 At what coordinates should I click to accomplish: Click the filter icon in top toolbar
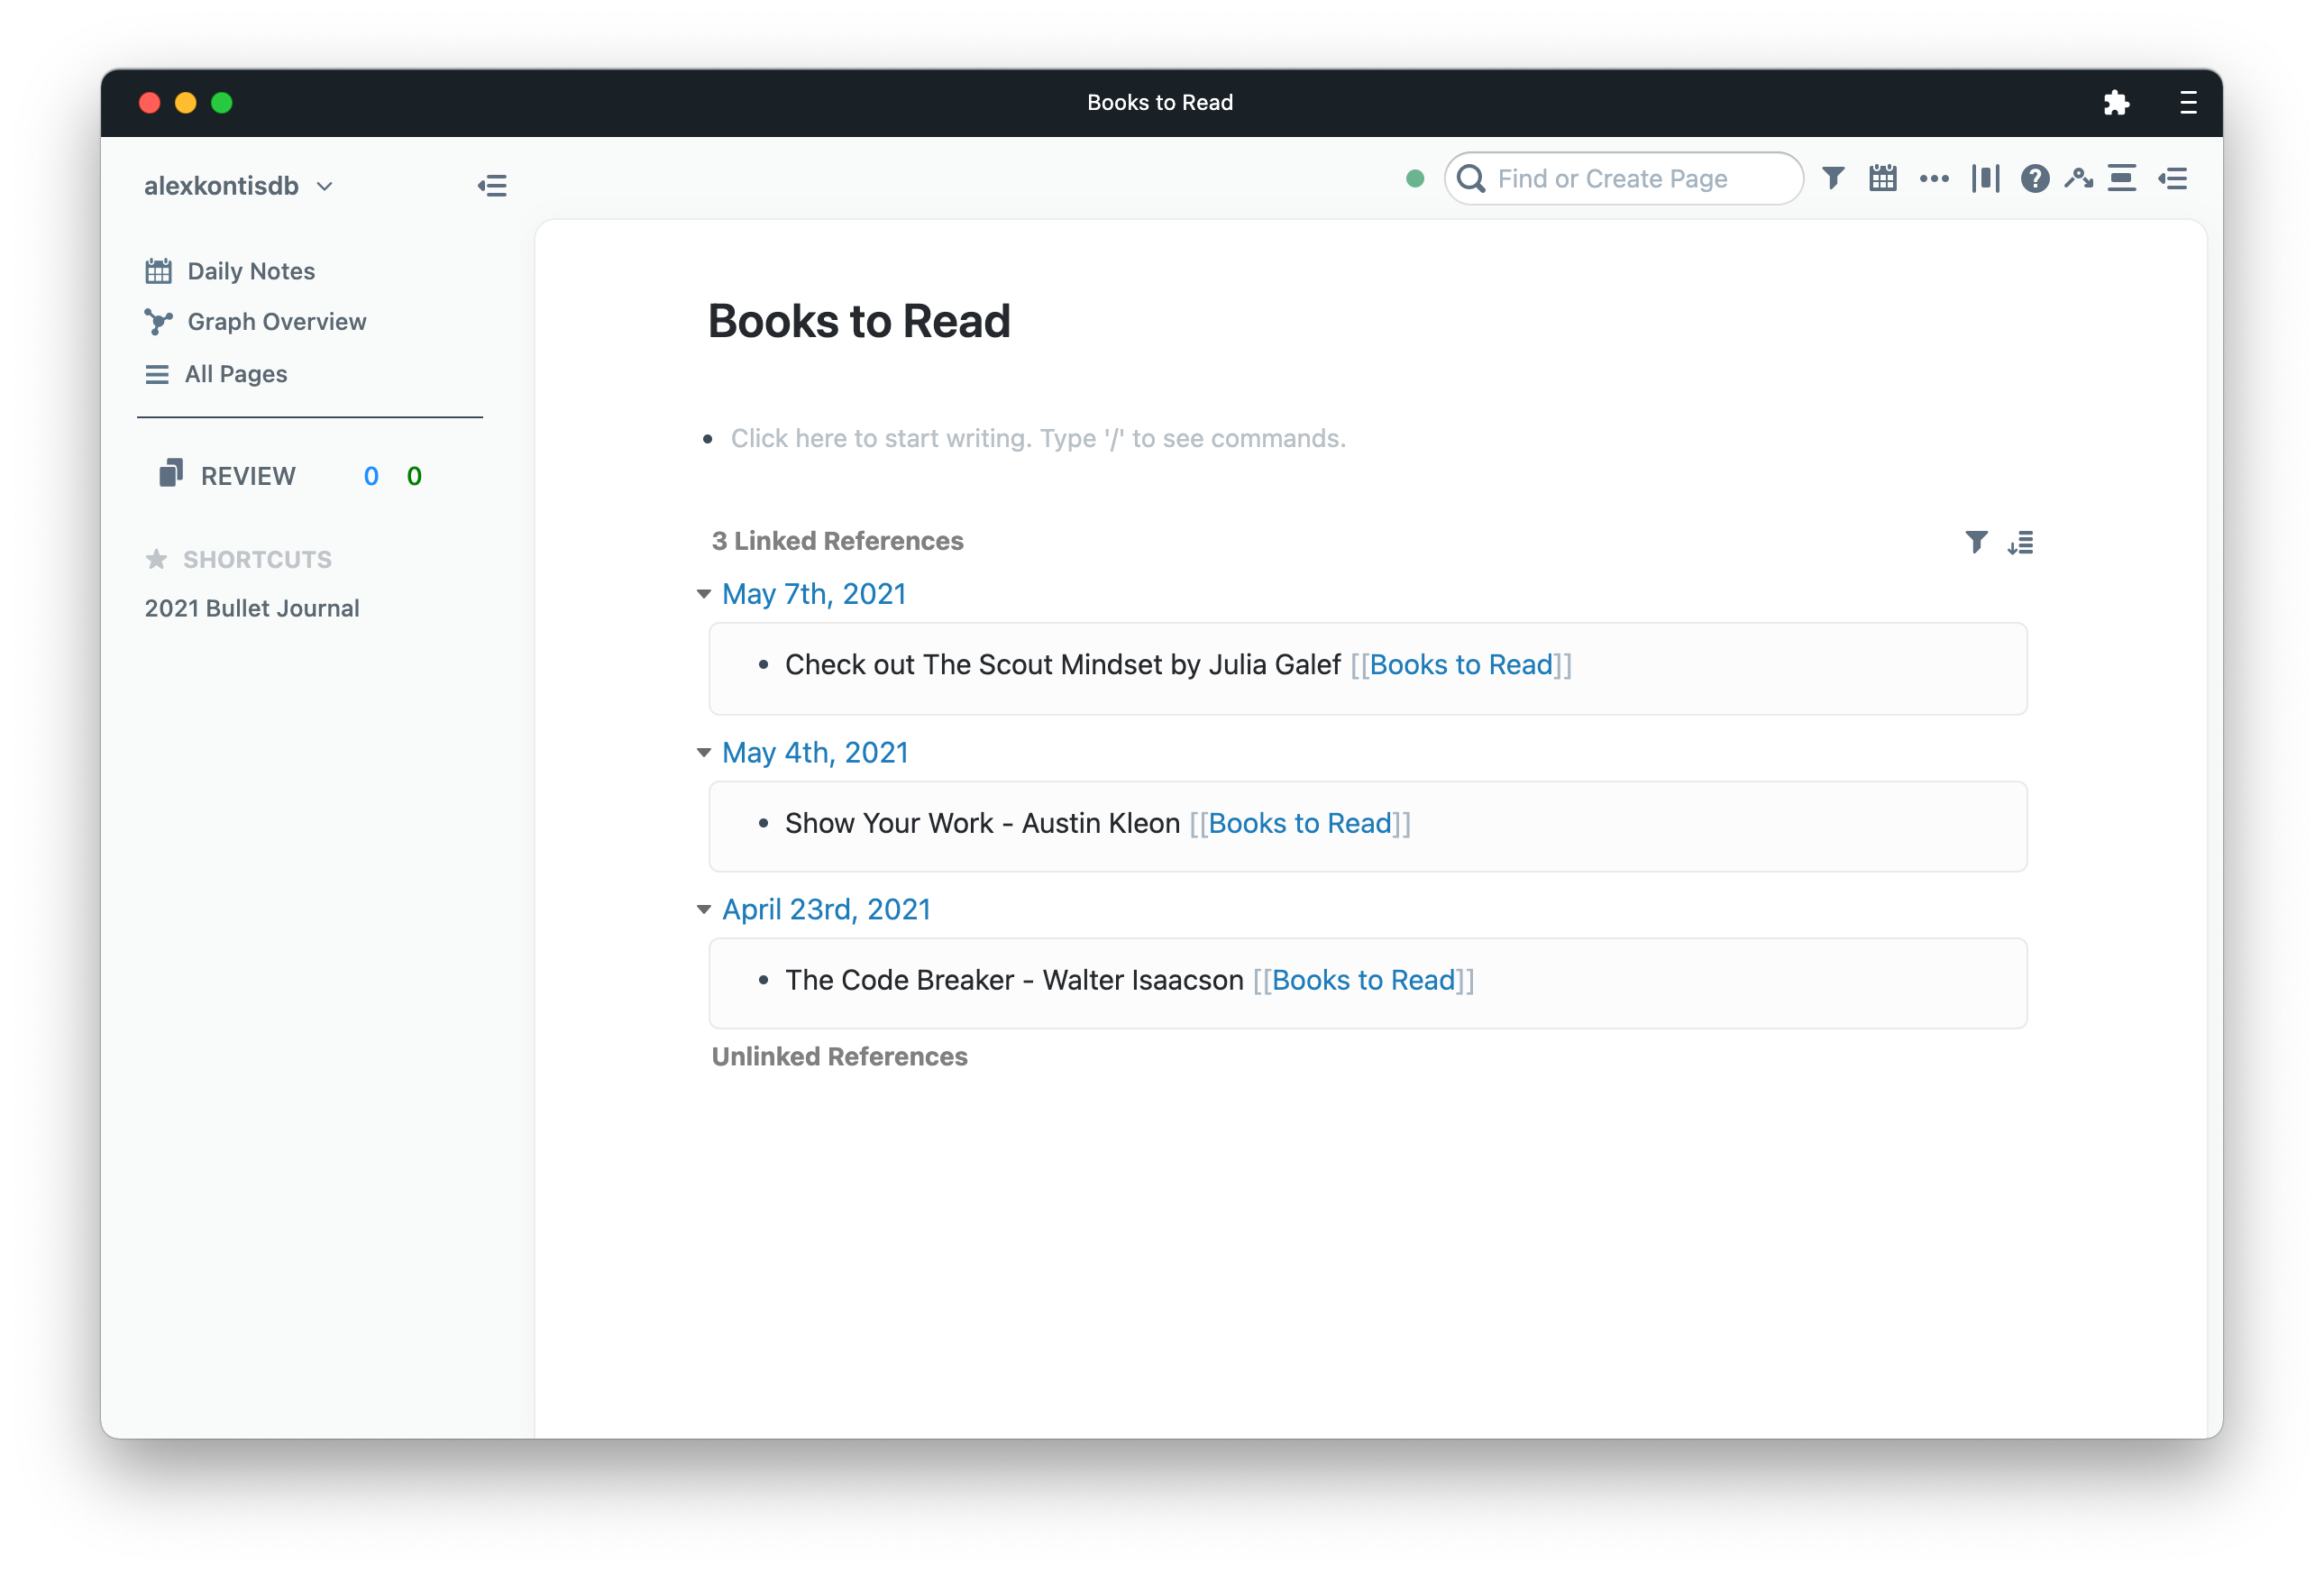[1832, 179]
